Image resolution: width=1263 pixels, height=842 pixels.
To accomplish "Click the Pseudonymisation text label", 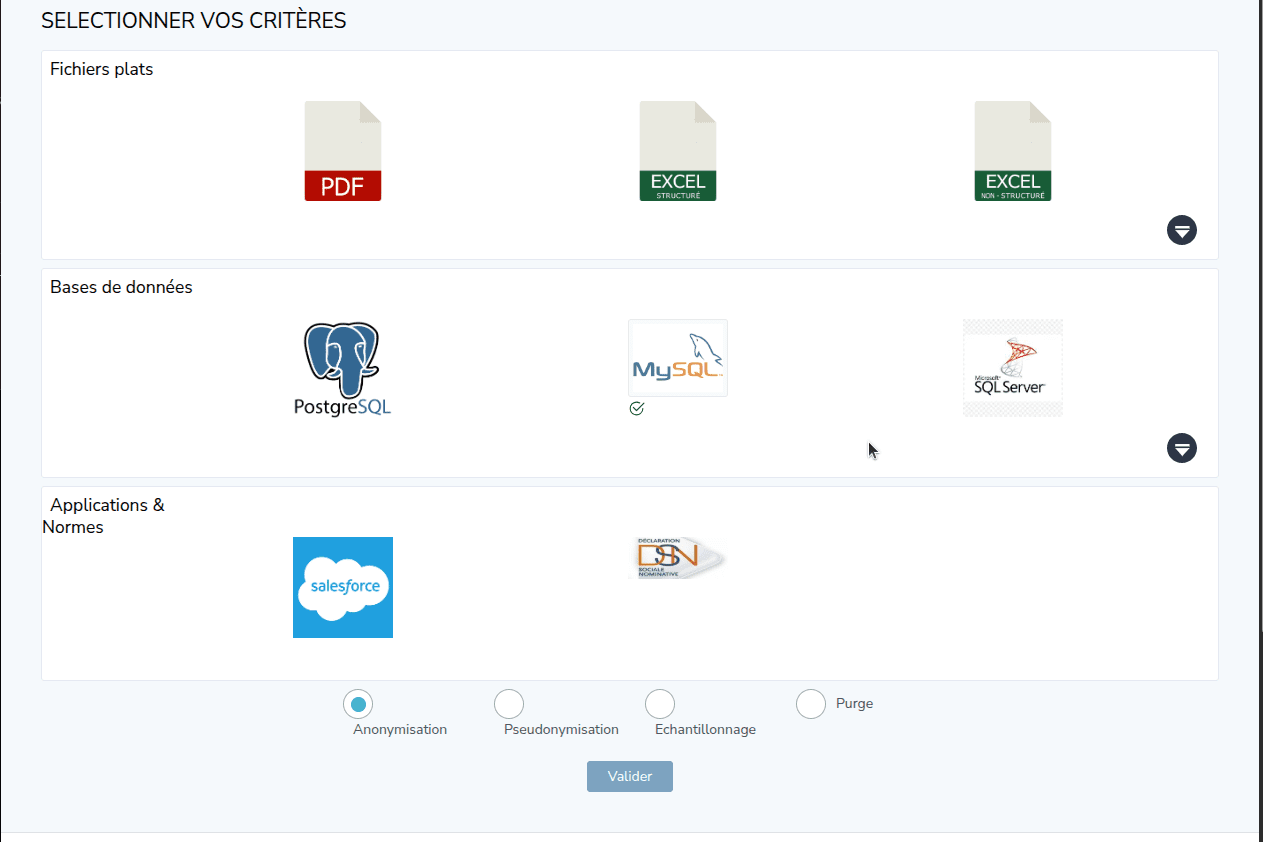I will click(561, 730).
